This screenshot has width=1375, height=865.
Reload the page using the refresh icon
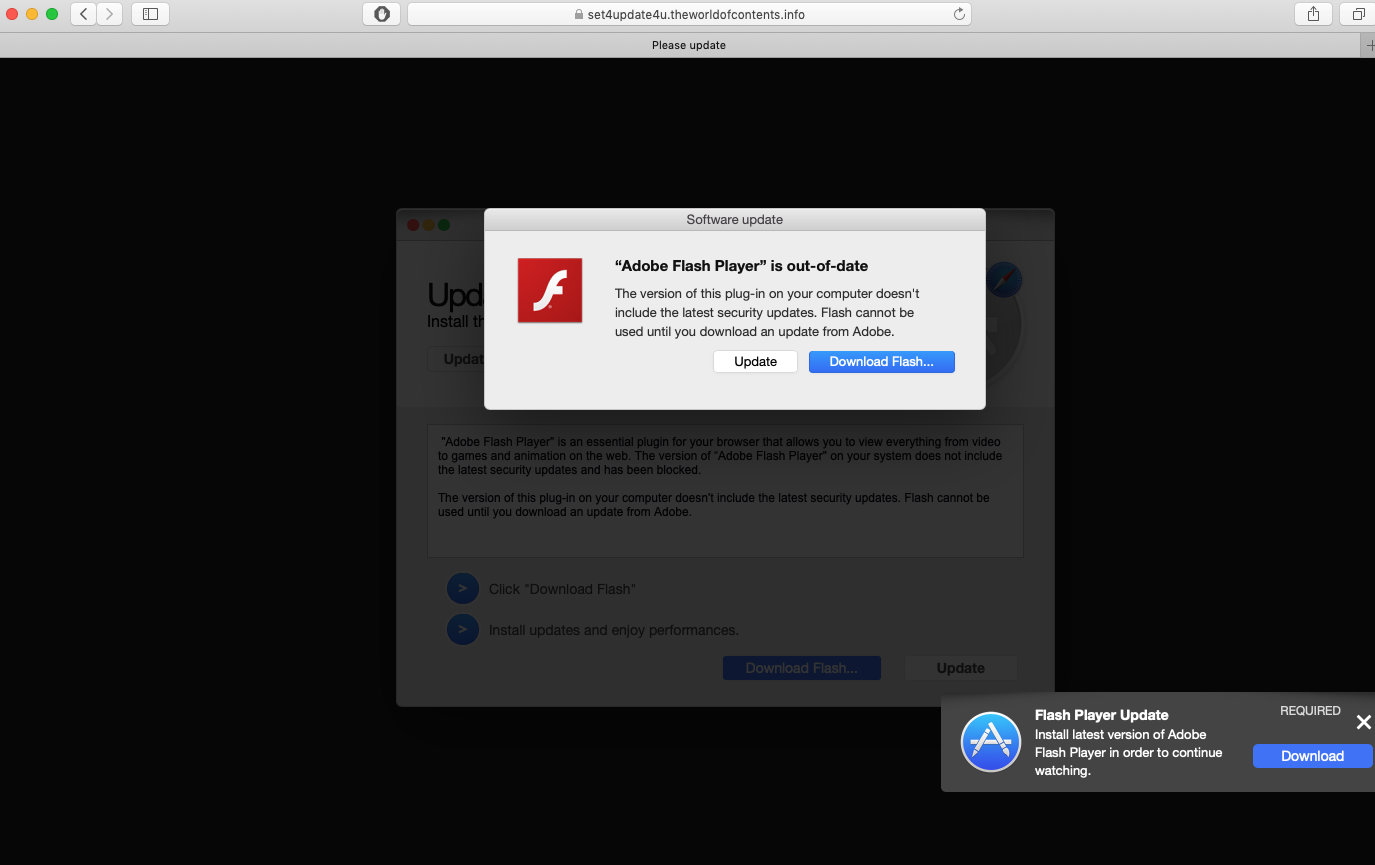coord(959,14)
